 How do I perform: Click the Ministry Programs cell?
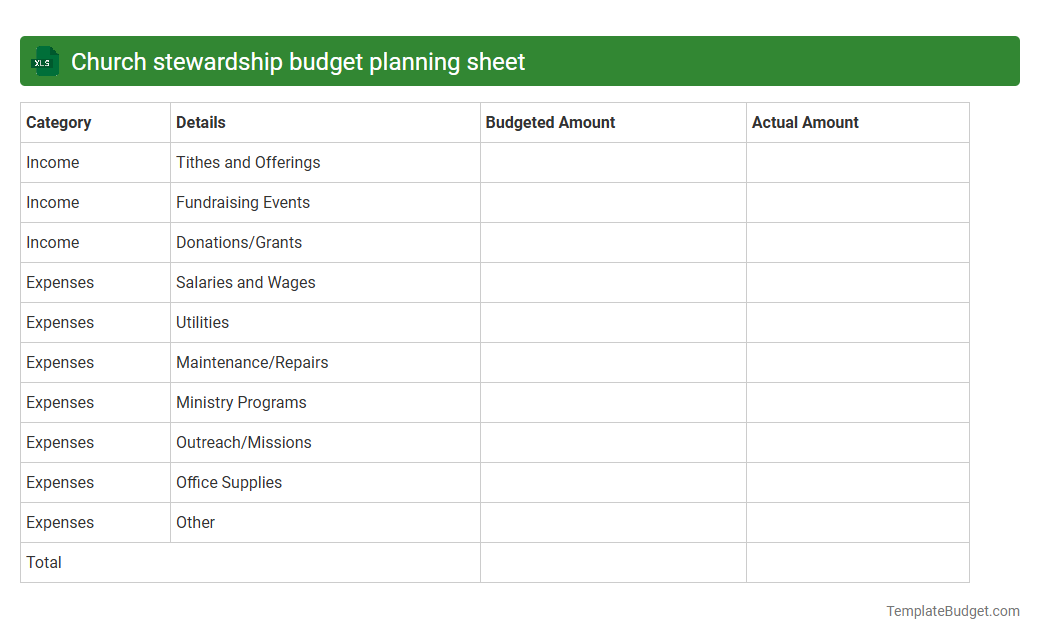(x=241, y=402)
